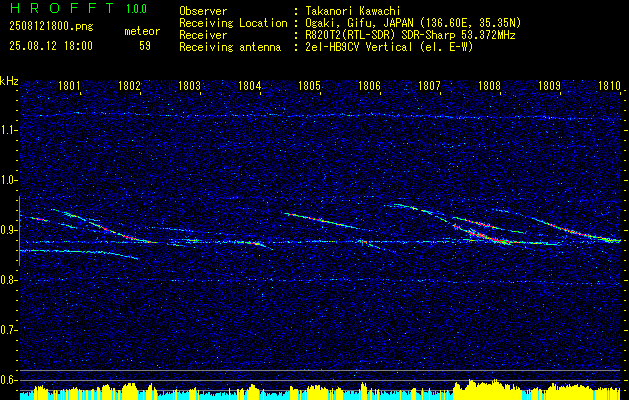
Task: Click the observer name Takanori Kawachi
Action: pos(351,11)
